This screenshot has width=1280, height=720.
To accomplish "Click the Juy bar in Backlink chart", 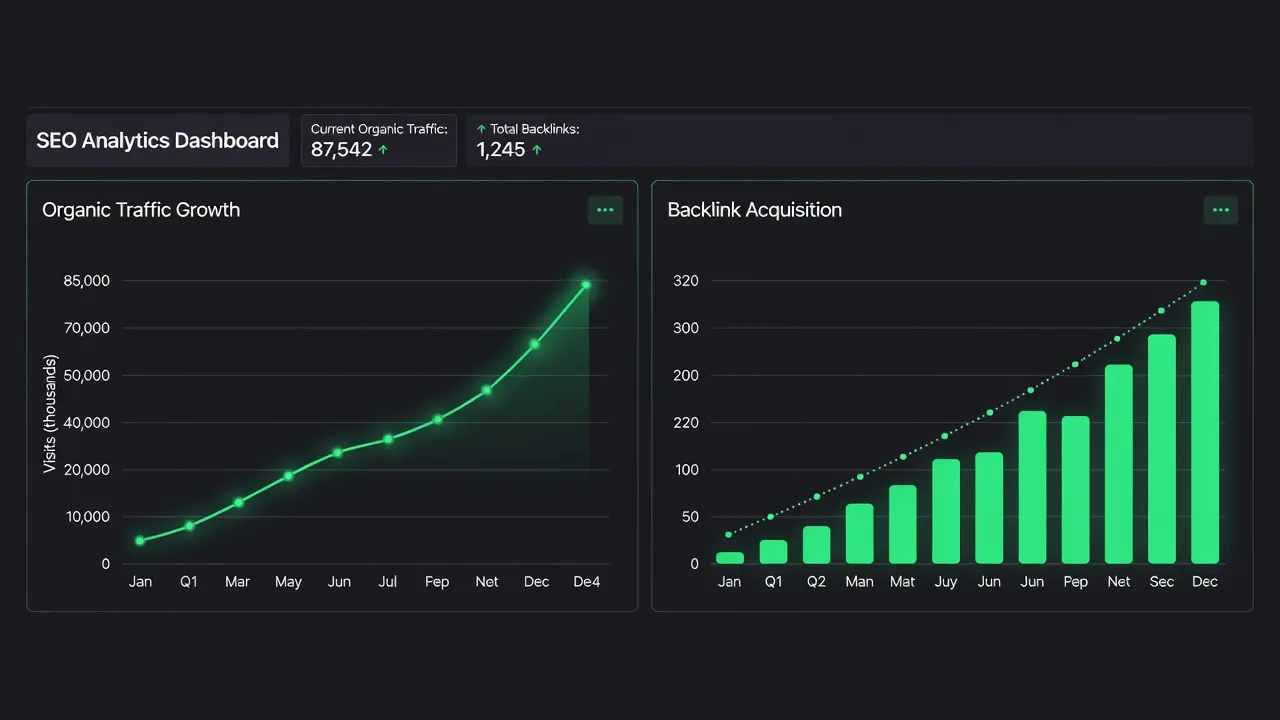I will point(946,511).
